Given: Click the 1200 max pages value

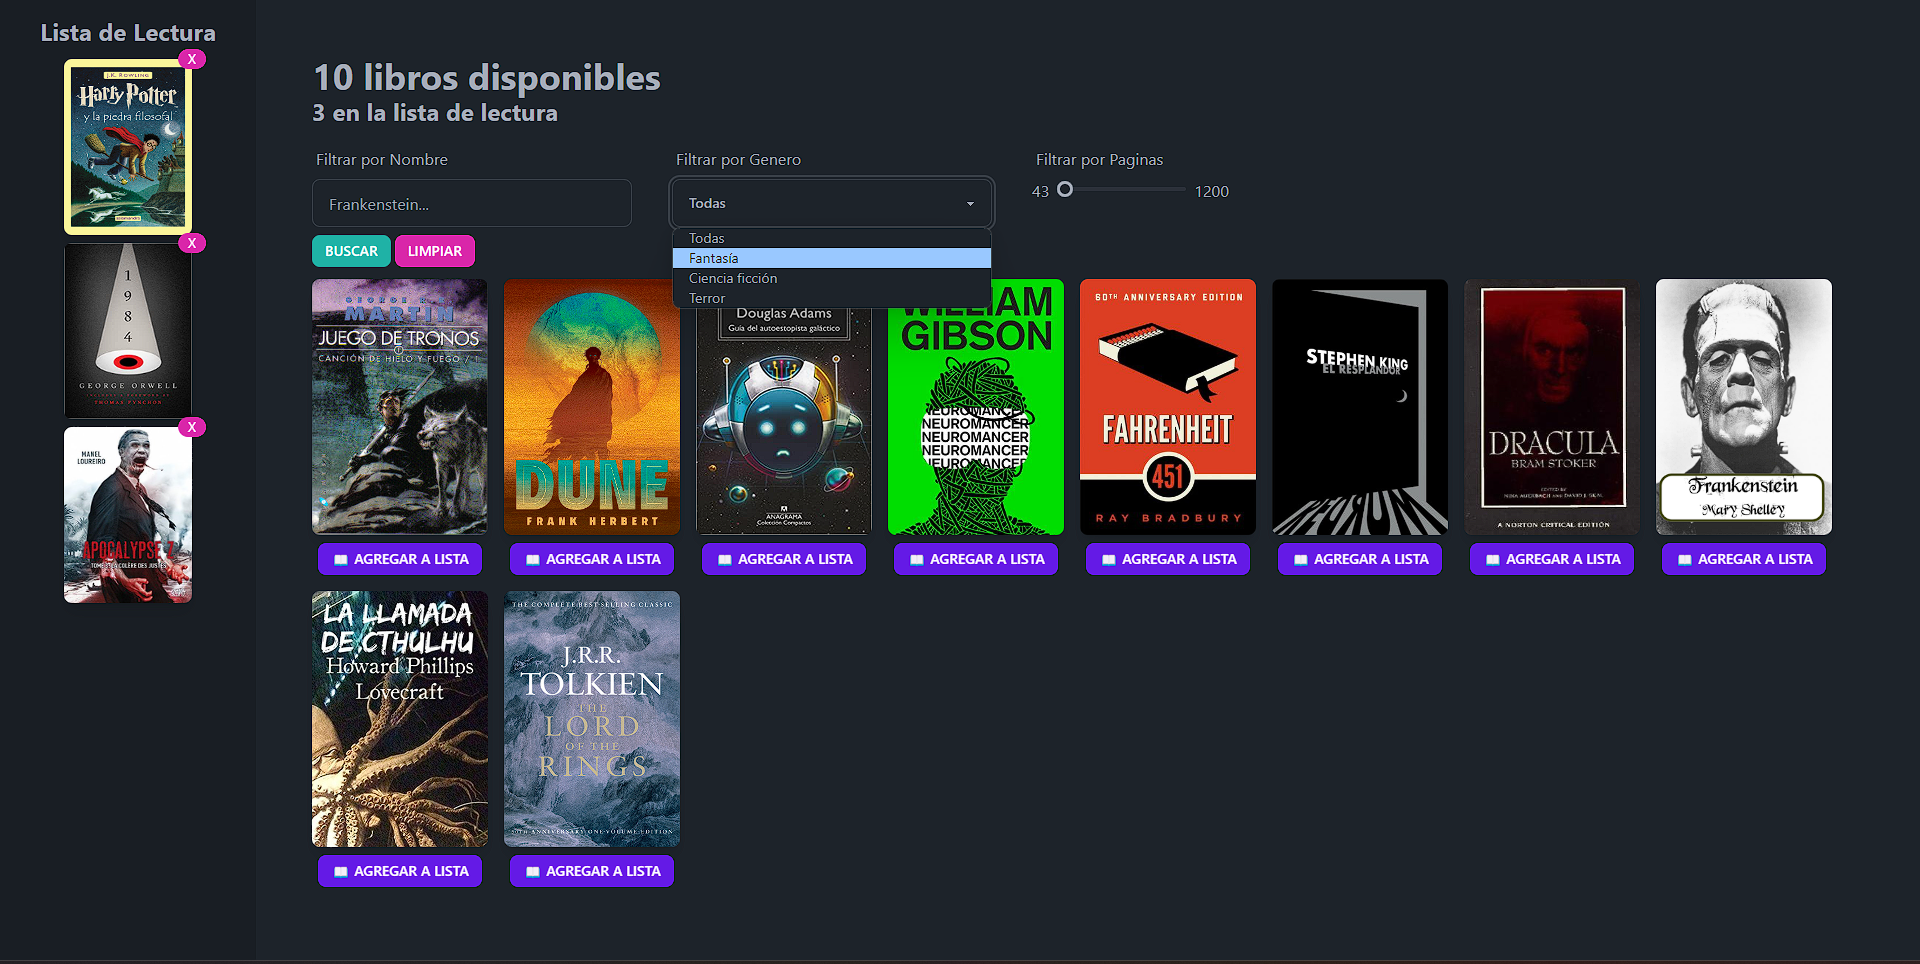Looking at the screenshot, I should pos(1211,191).
